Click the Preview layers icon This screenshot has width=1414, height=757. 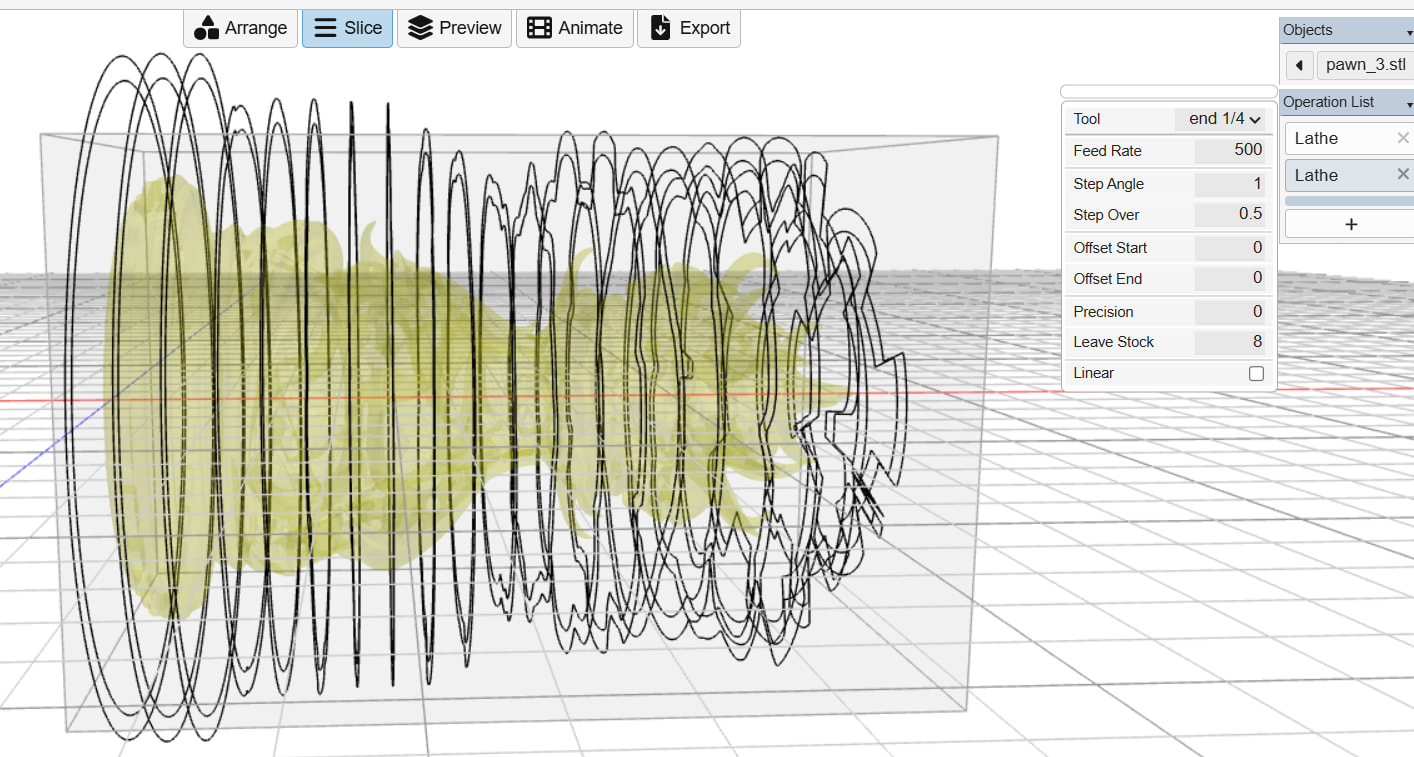click(x=421, y=28)
